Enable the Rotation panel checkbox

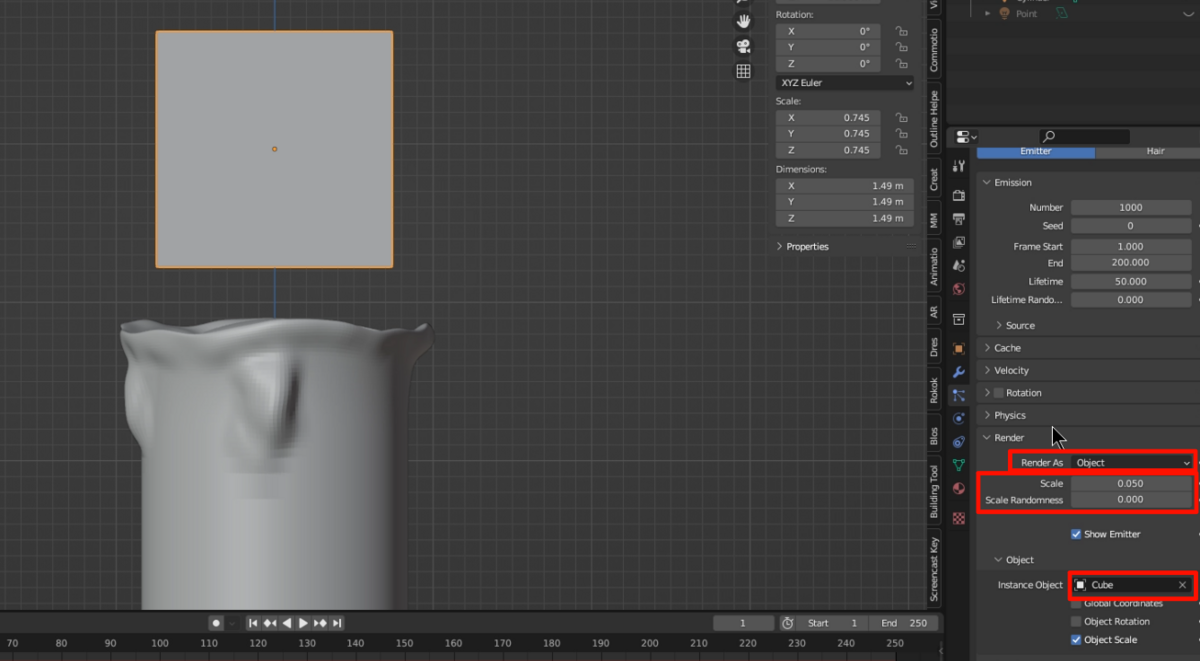pos(998,393)
